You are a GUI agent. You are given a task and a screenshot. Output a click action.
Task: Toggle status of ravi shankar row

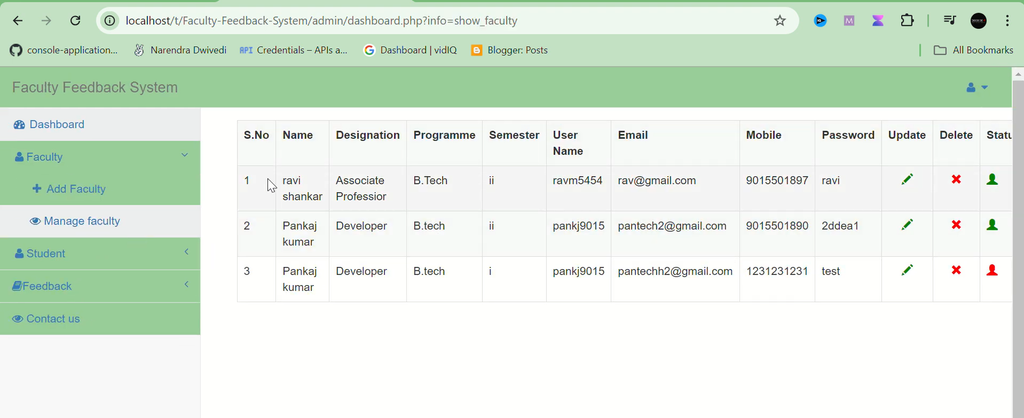pyautogui.click(x=992, y=179)
